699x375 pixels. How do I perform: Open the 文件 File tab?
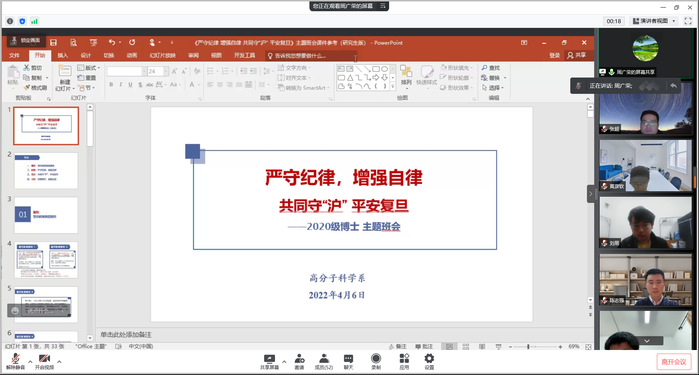click(x=14, y=55)
